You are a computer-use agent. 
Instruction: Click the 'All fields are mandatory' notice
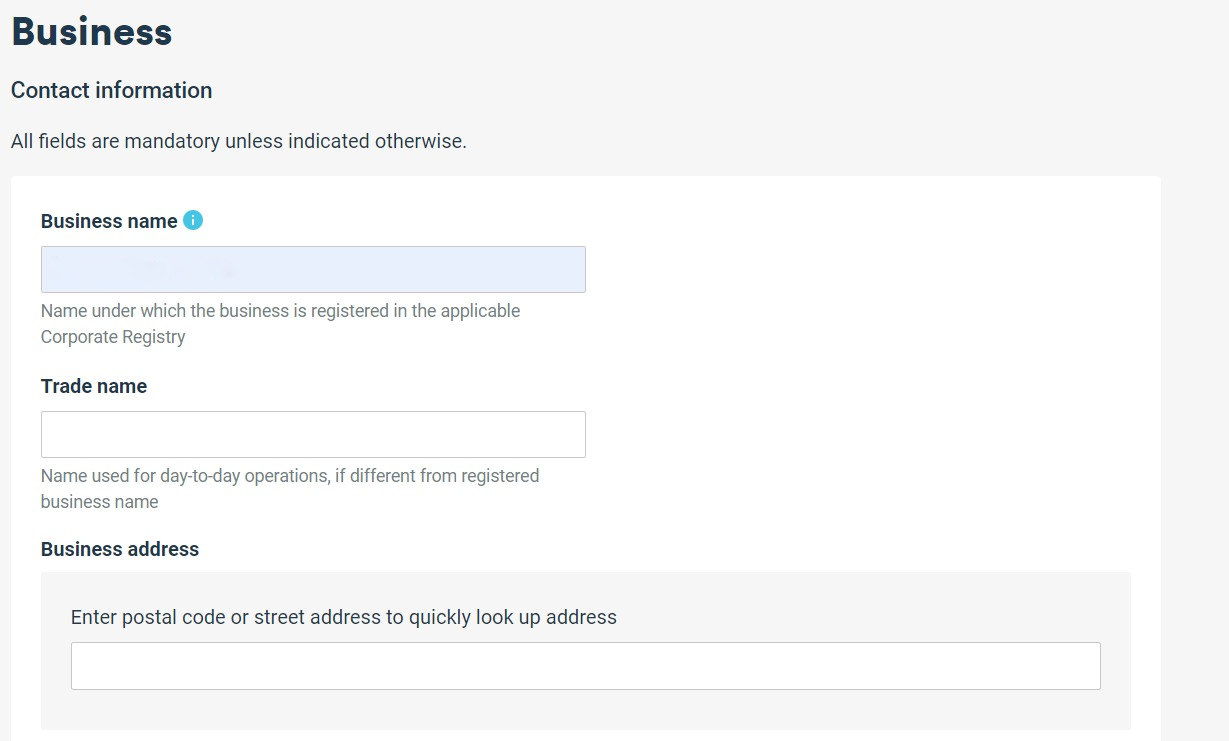pos(239,141)
